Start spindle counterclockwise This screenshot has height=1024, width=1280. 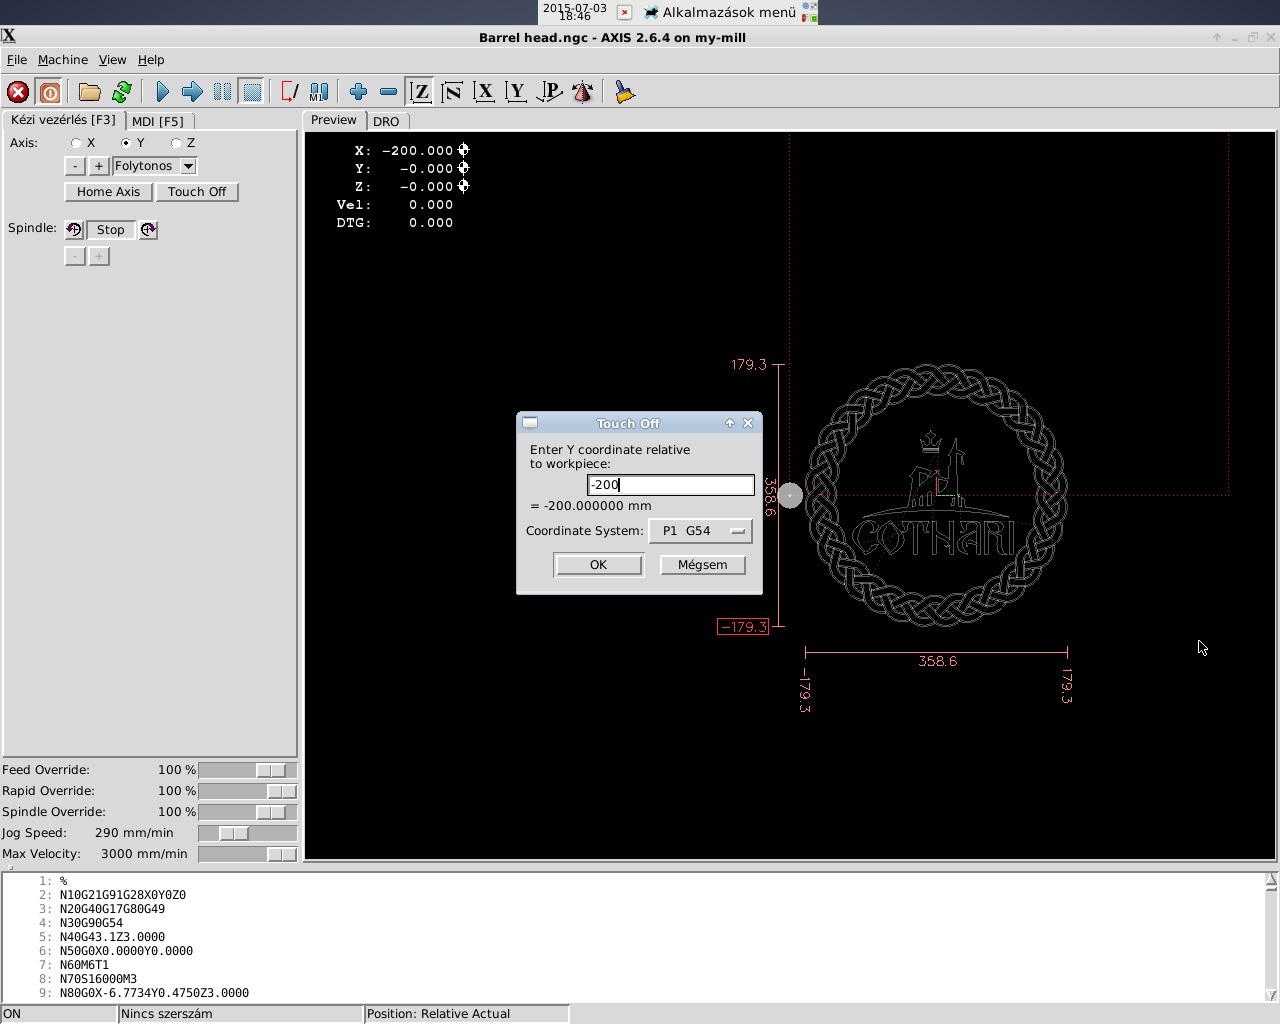point(74,230)
